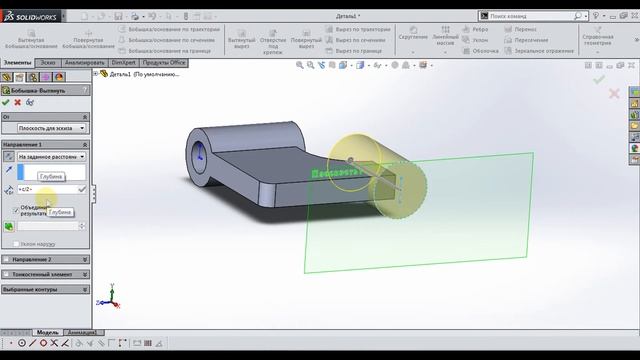Click the Zoom to Area magnifier icon
This screenshot has height=360, width=640.
(311, 65)
